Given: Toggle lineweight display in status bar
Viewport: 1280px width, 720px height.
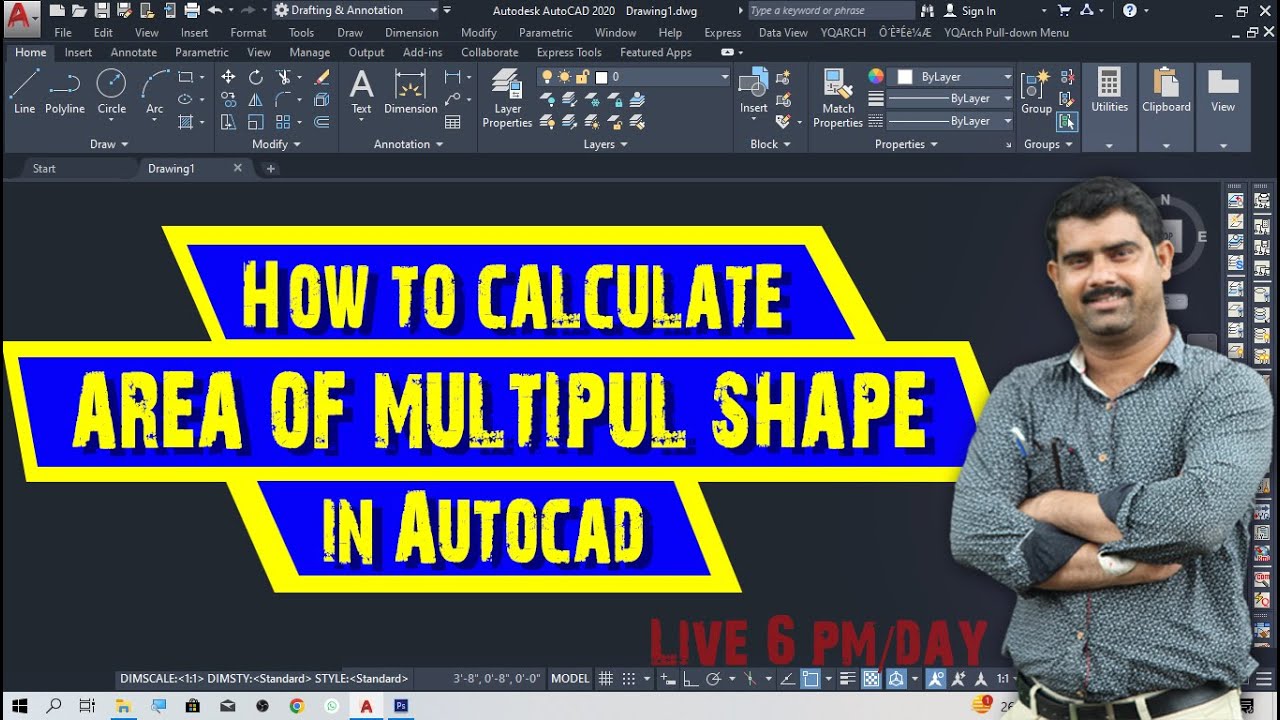Looking at the screenshot, I should point(848,678).
